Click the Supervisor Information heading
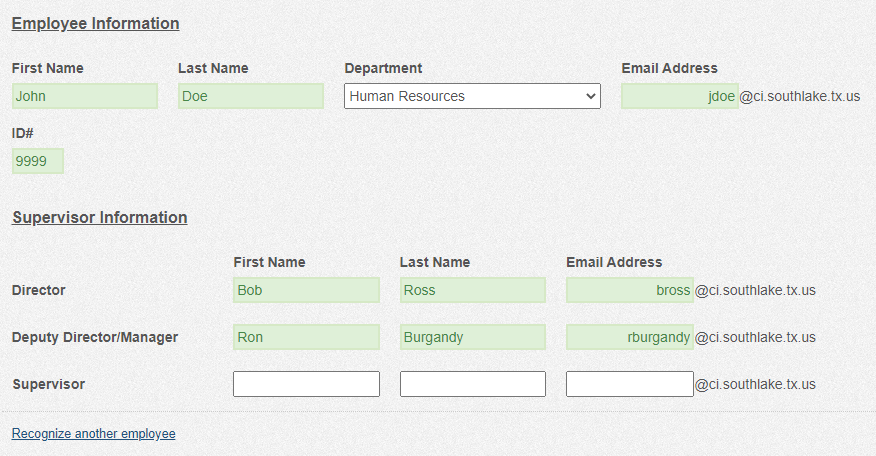 [x=99, y=217]
